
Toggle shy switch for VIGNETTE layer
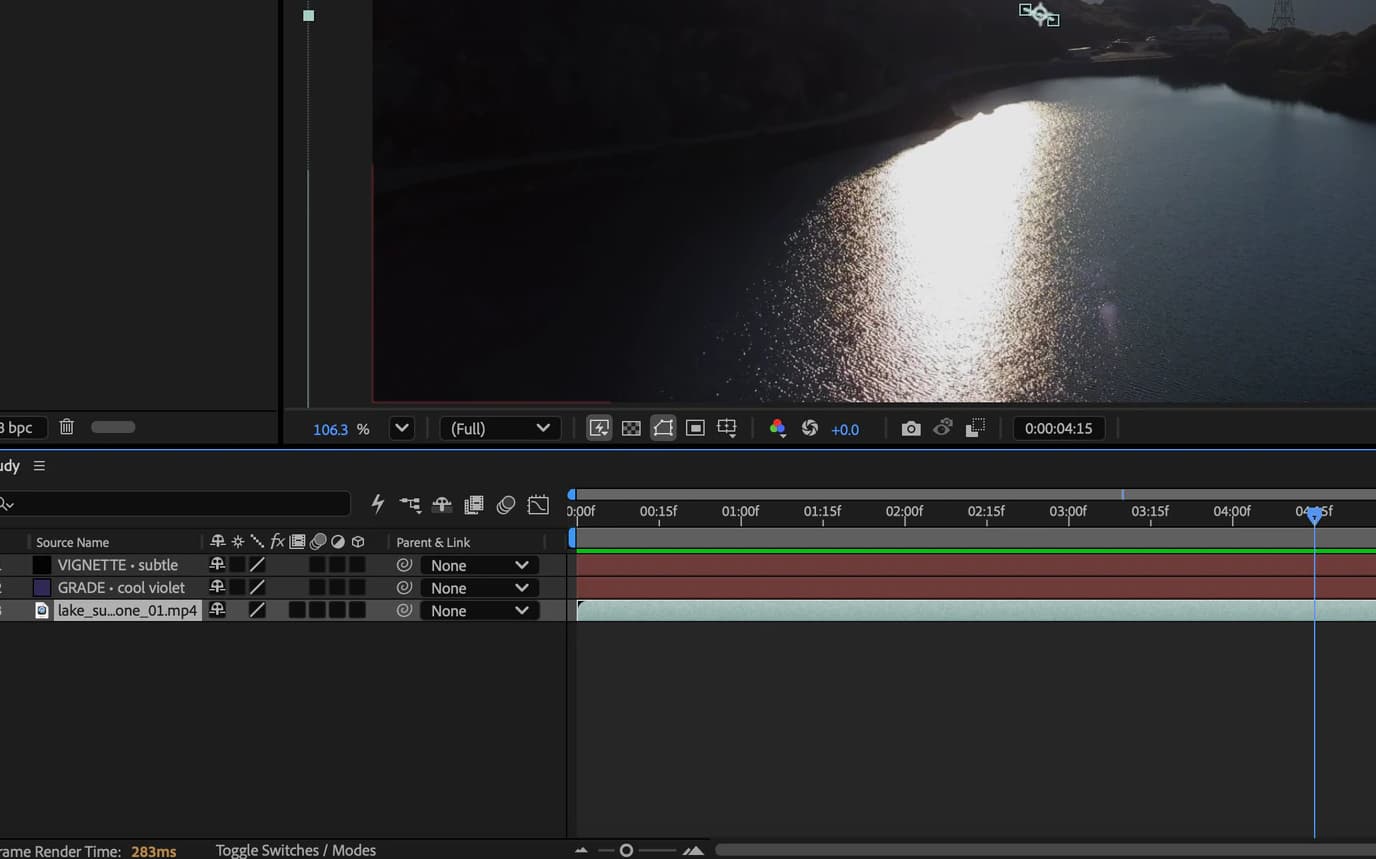217,564
